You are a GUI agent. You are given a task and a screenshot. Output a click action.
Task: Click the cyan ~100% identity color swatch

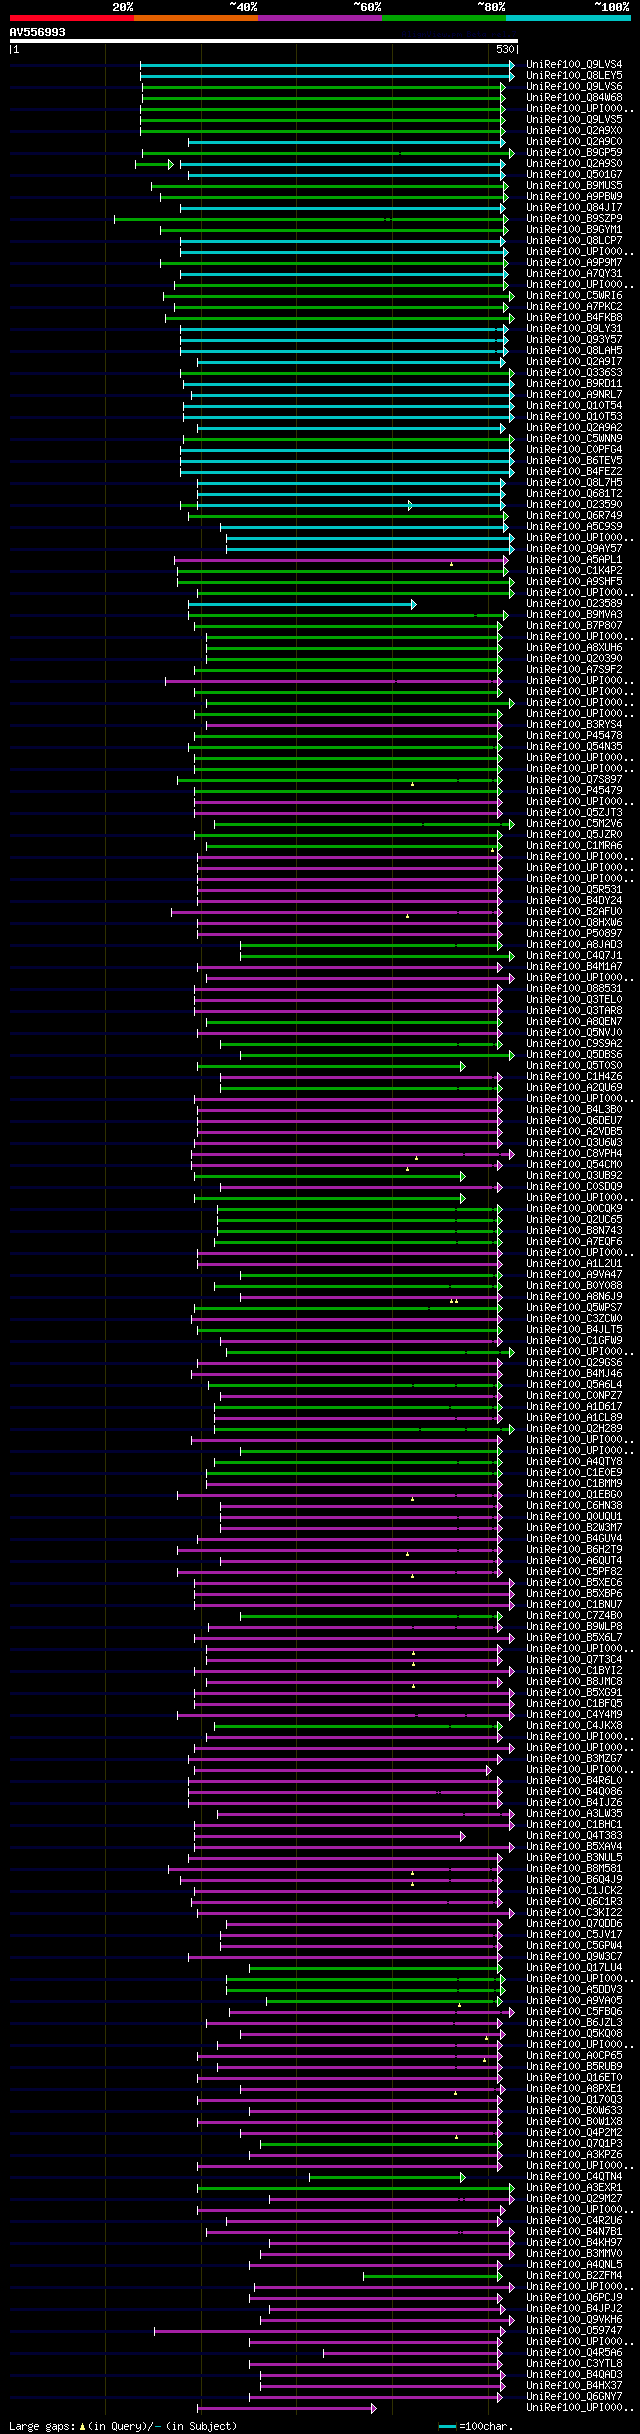pos(568,18)
